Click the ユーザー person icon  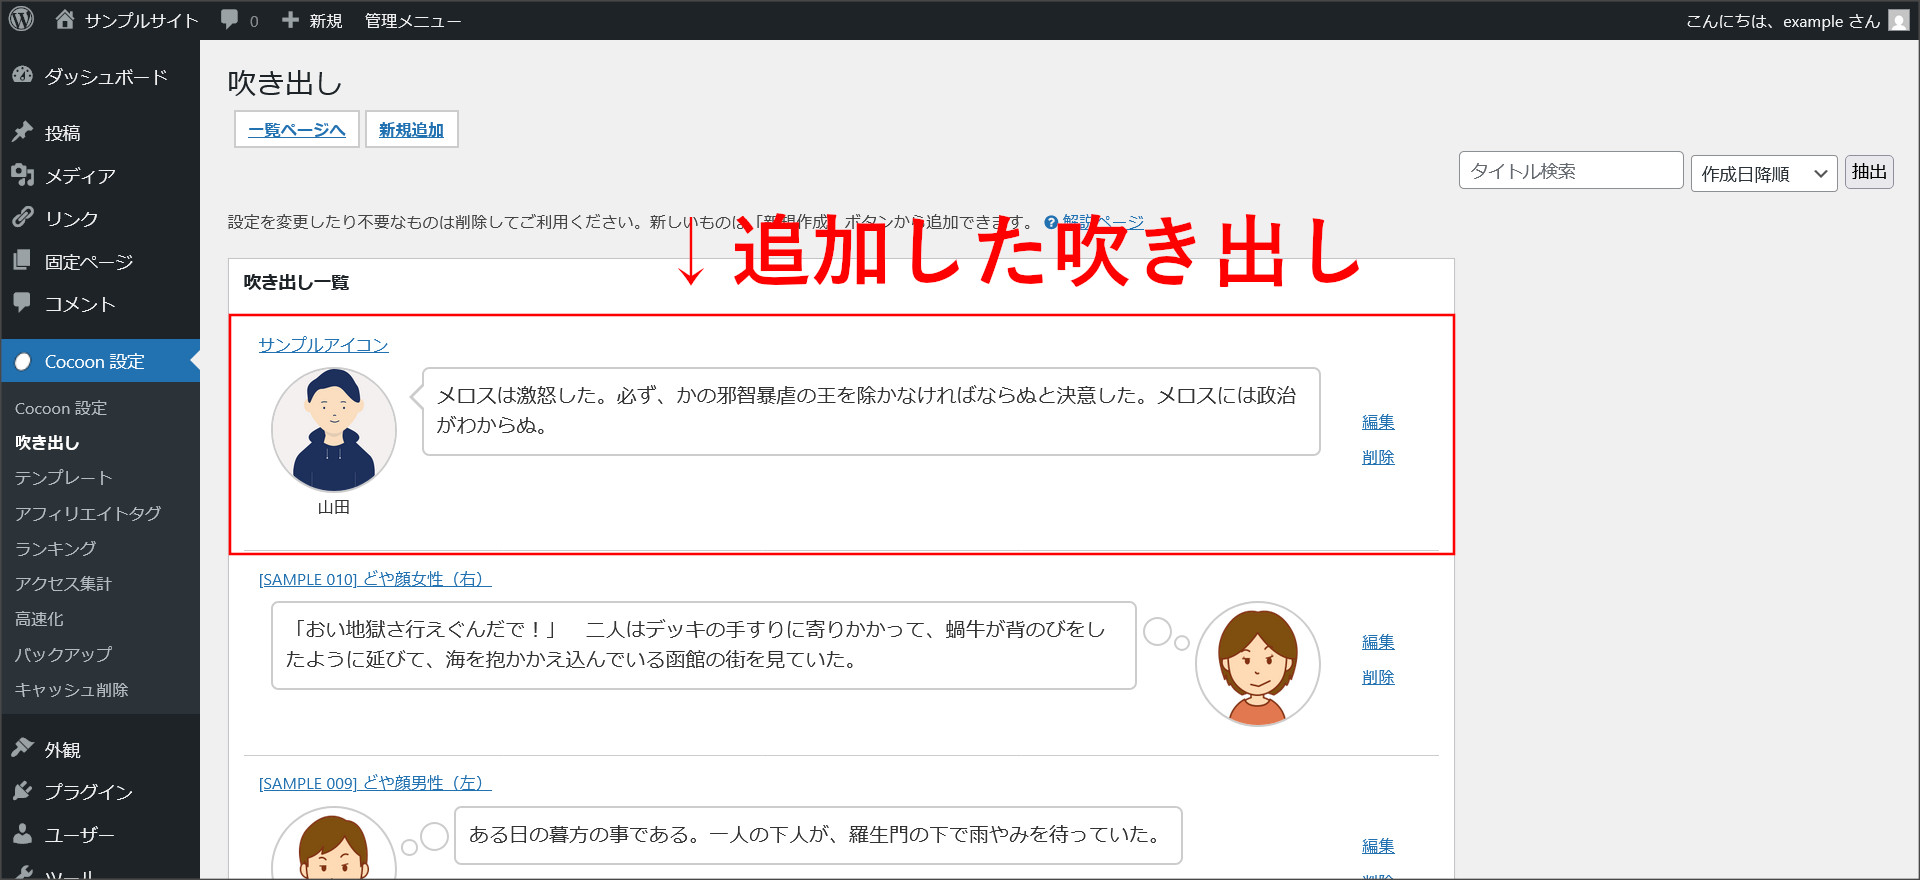pos(22,834)
